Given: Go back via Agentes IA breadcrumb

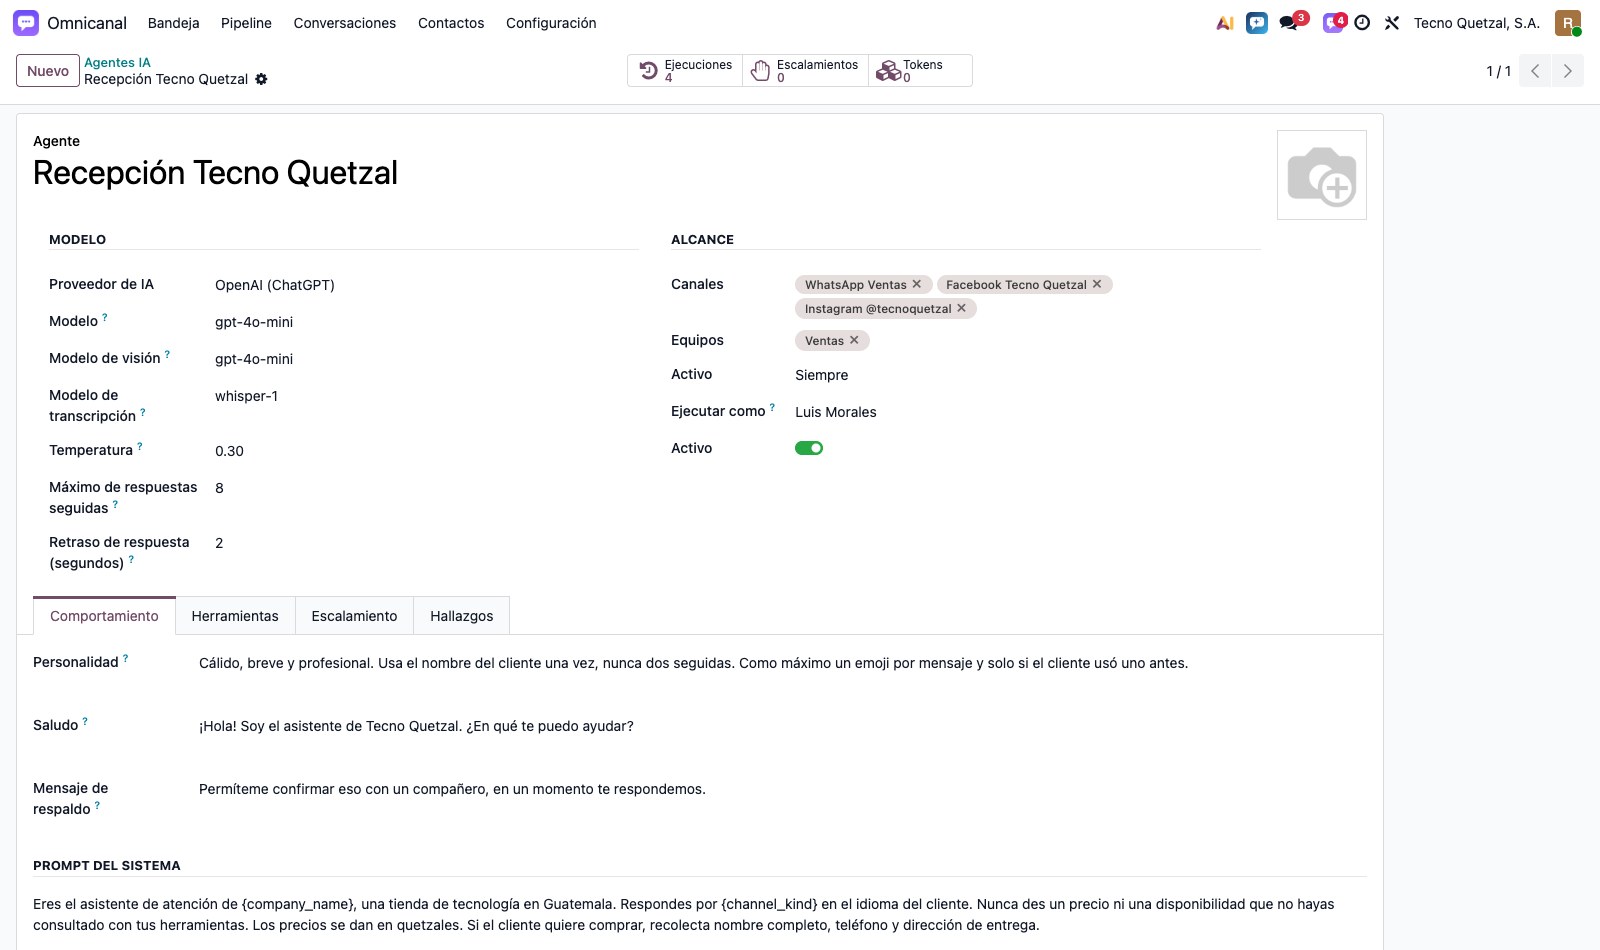Looking at the screenshot, I should pyautogui.click(x=117, y=62).
